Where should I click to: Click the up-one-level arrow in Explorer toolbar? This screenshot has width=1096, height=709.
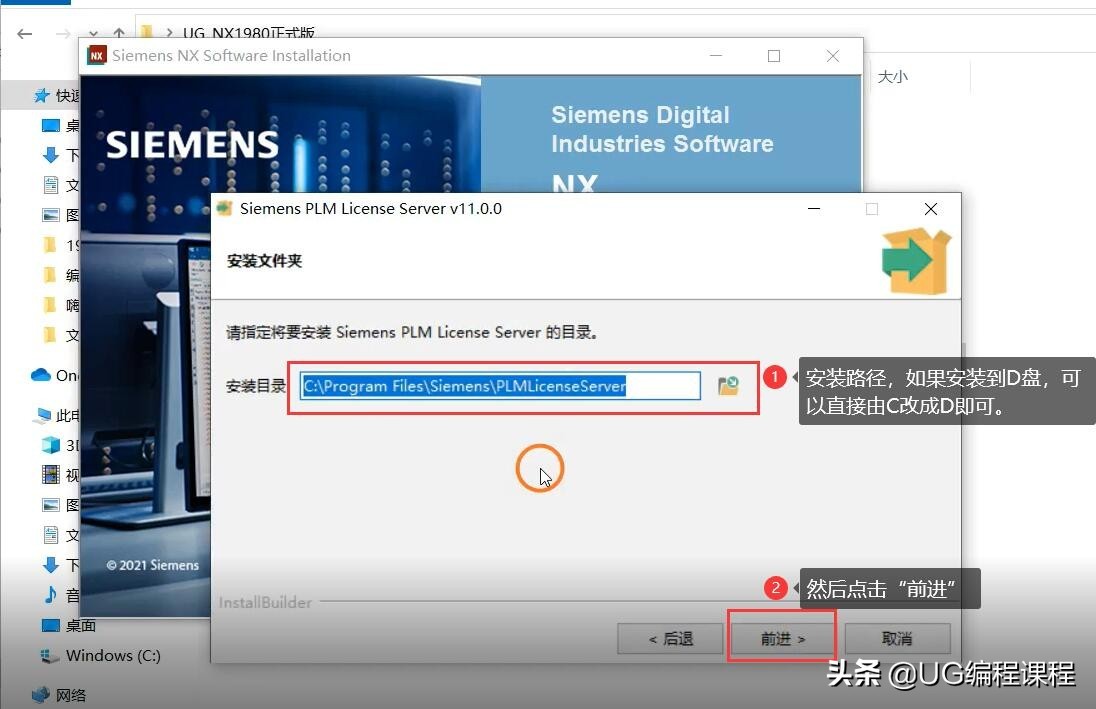pos(119,32)
